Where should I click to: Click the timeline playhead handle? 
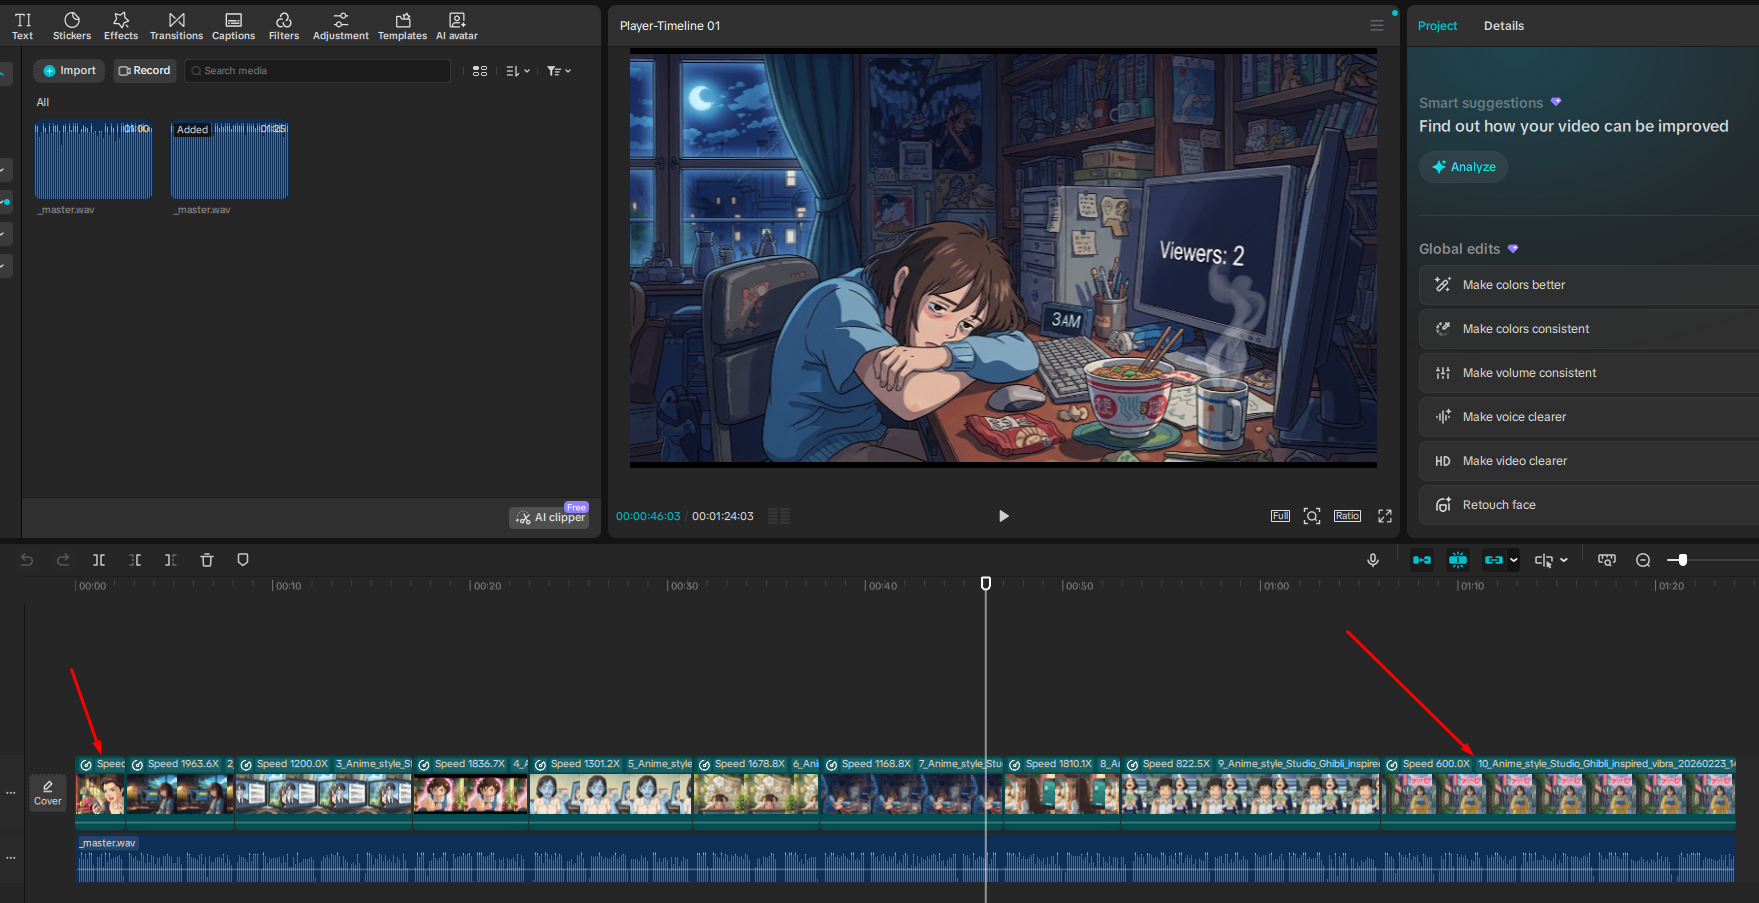[986, 583]
